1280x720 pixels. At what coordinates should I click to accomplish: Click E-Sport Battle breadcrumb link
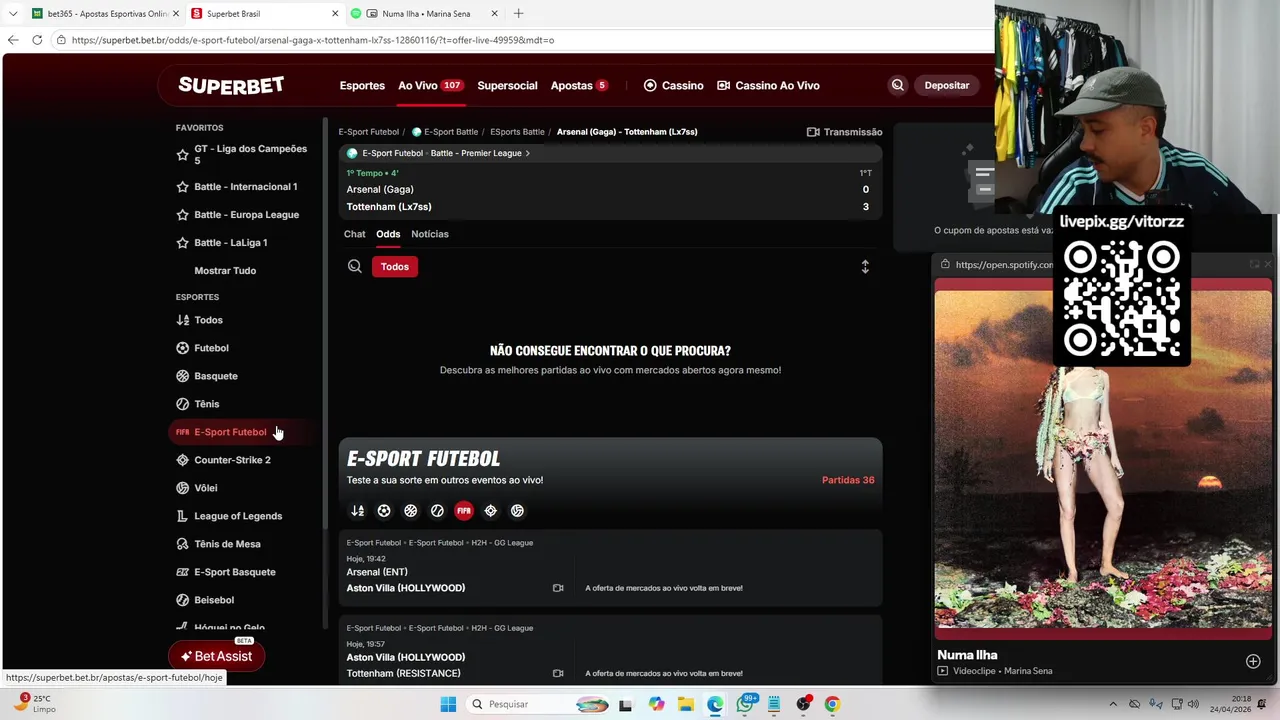coord(445,132)
